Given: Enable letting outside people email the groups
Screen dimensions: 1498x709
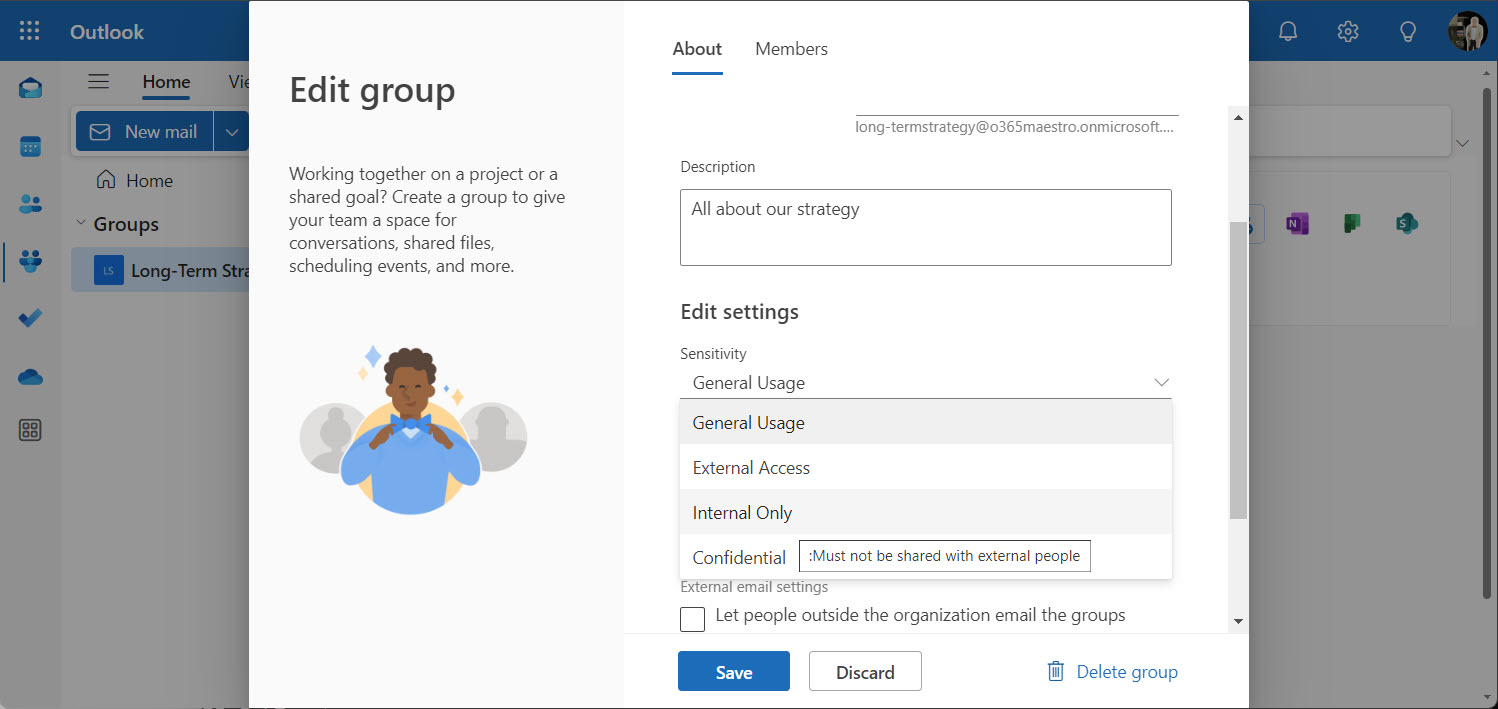Looking at the screenshot, I should [x=692, y=619].
